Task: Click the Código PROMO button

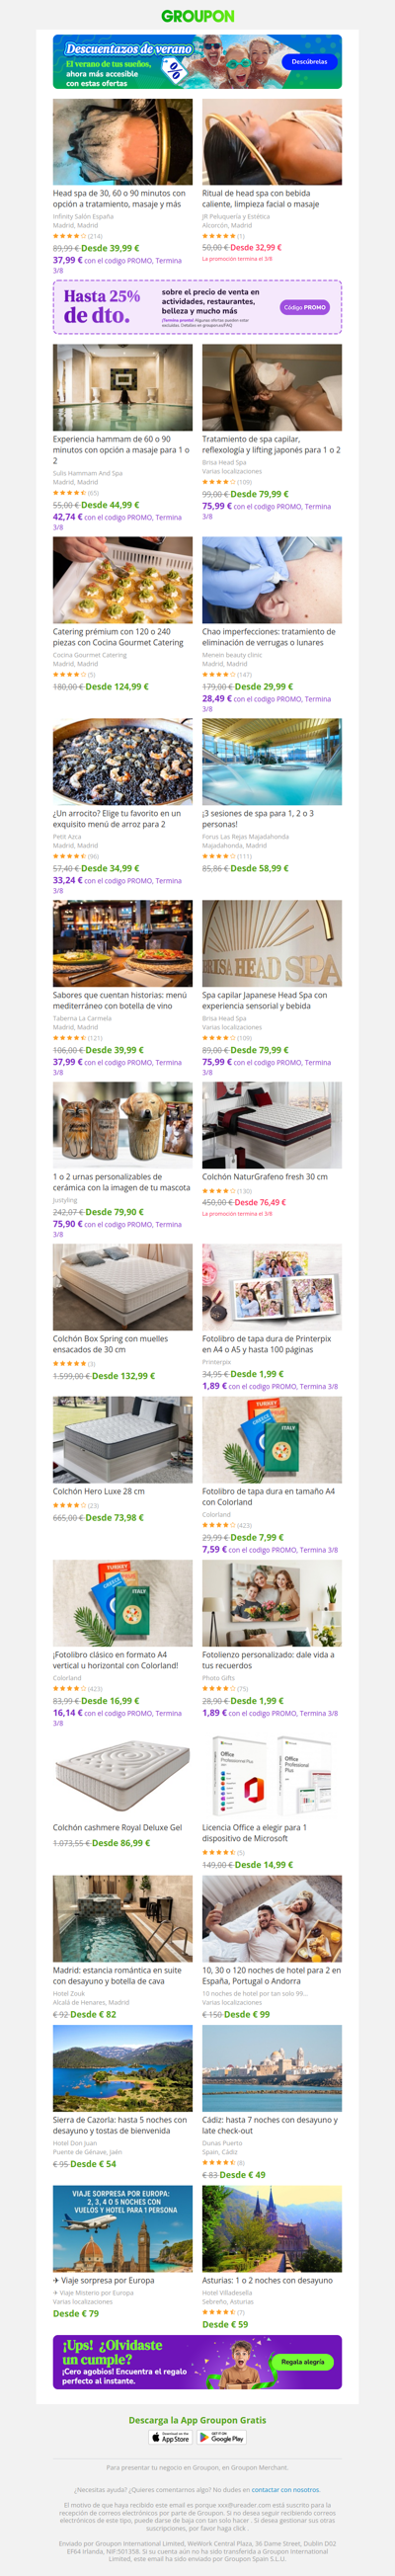Action: pyautogui.click(x=305, y=307)
